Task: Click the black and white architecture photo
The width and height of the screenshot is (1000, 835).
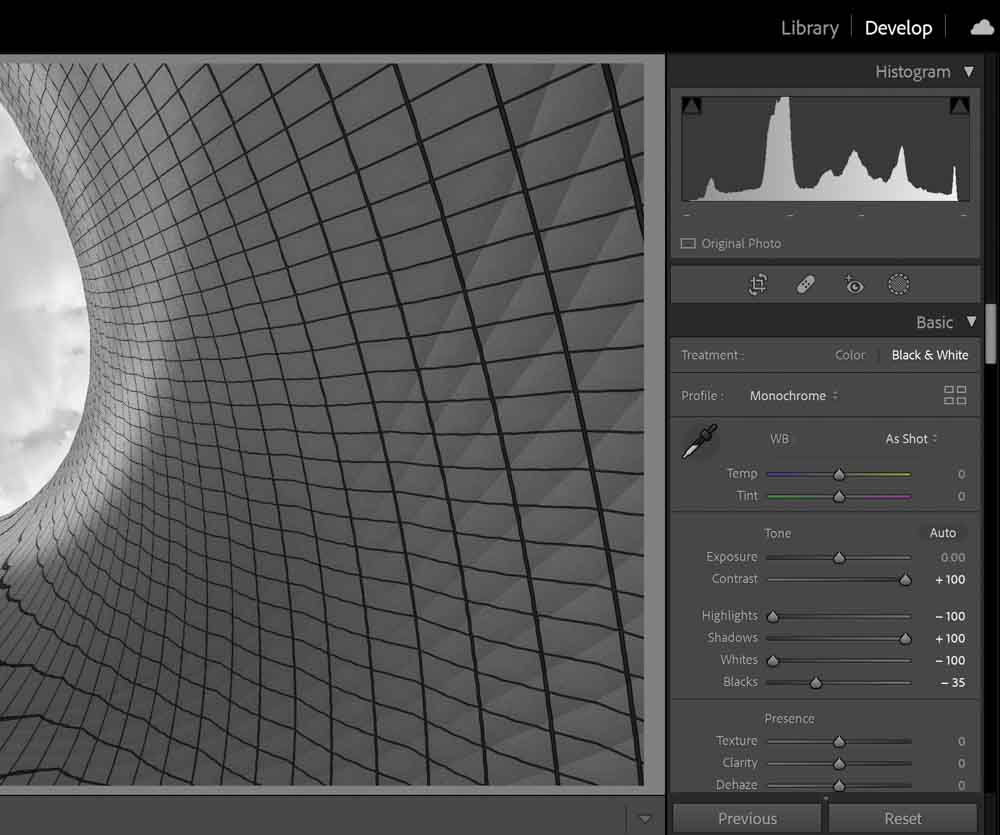Action: pyautogui.click(x=321, y=424)
